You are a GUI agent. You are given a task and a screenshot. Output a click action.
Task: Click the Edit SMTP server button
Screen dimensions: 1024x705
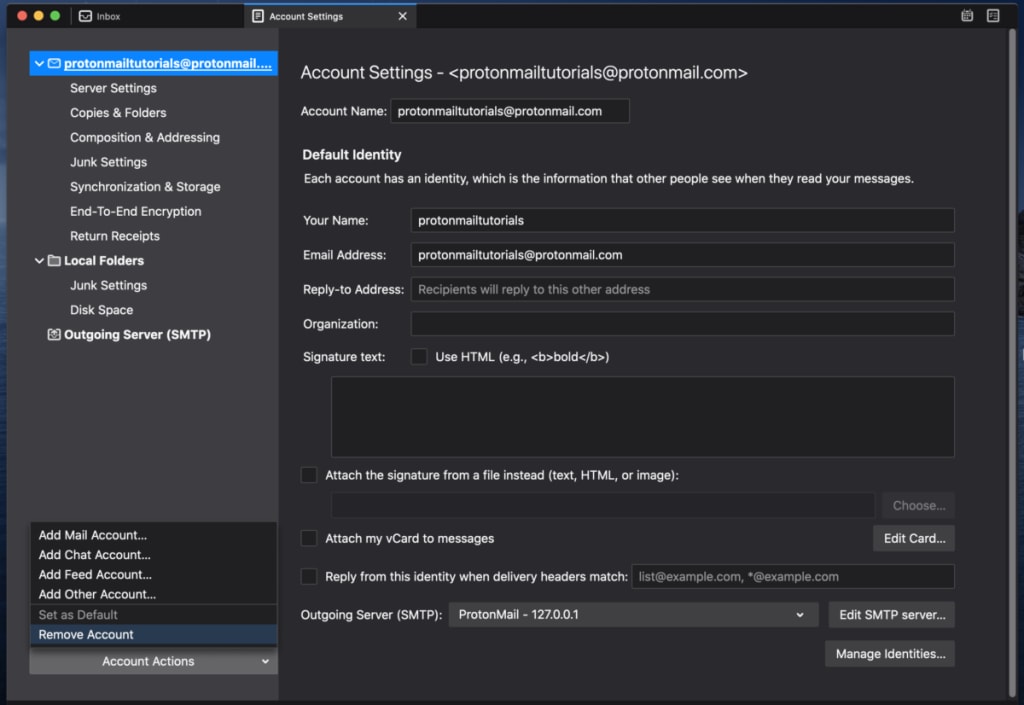tap(891, 614)
